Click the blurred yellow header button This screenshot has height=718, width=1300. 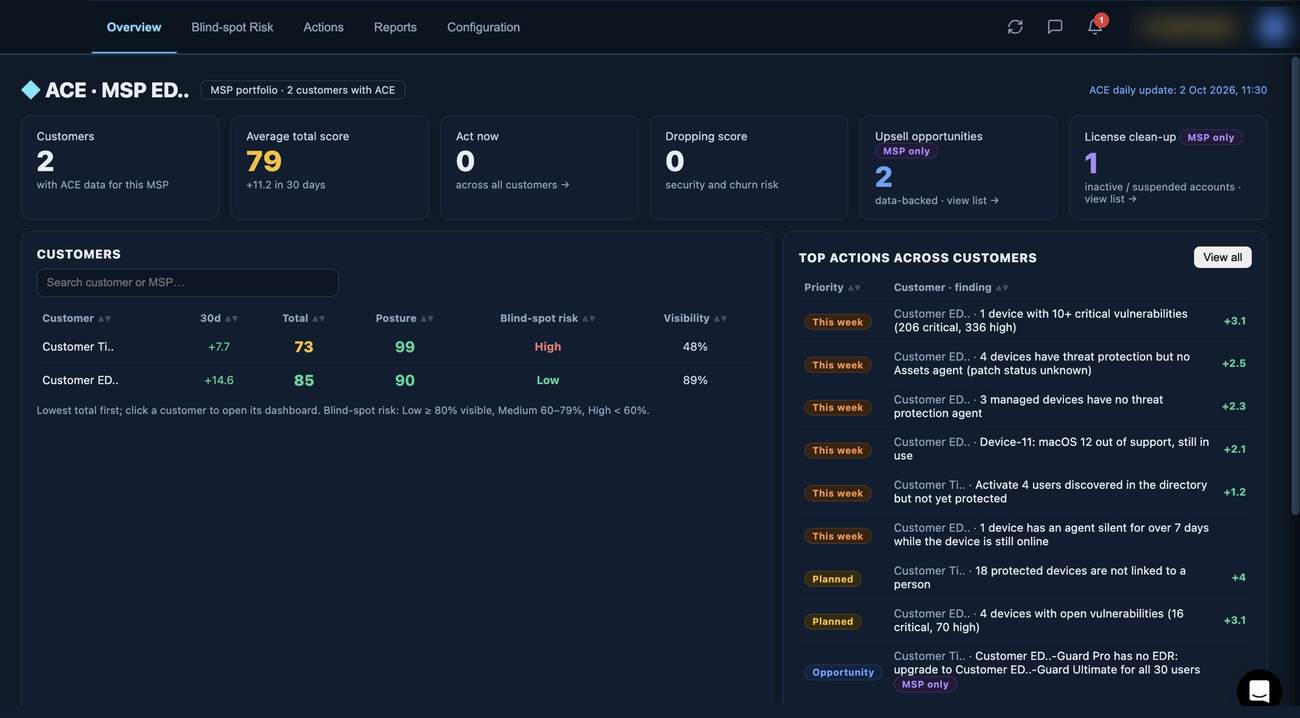click(1186, 27)
